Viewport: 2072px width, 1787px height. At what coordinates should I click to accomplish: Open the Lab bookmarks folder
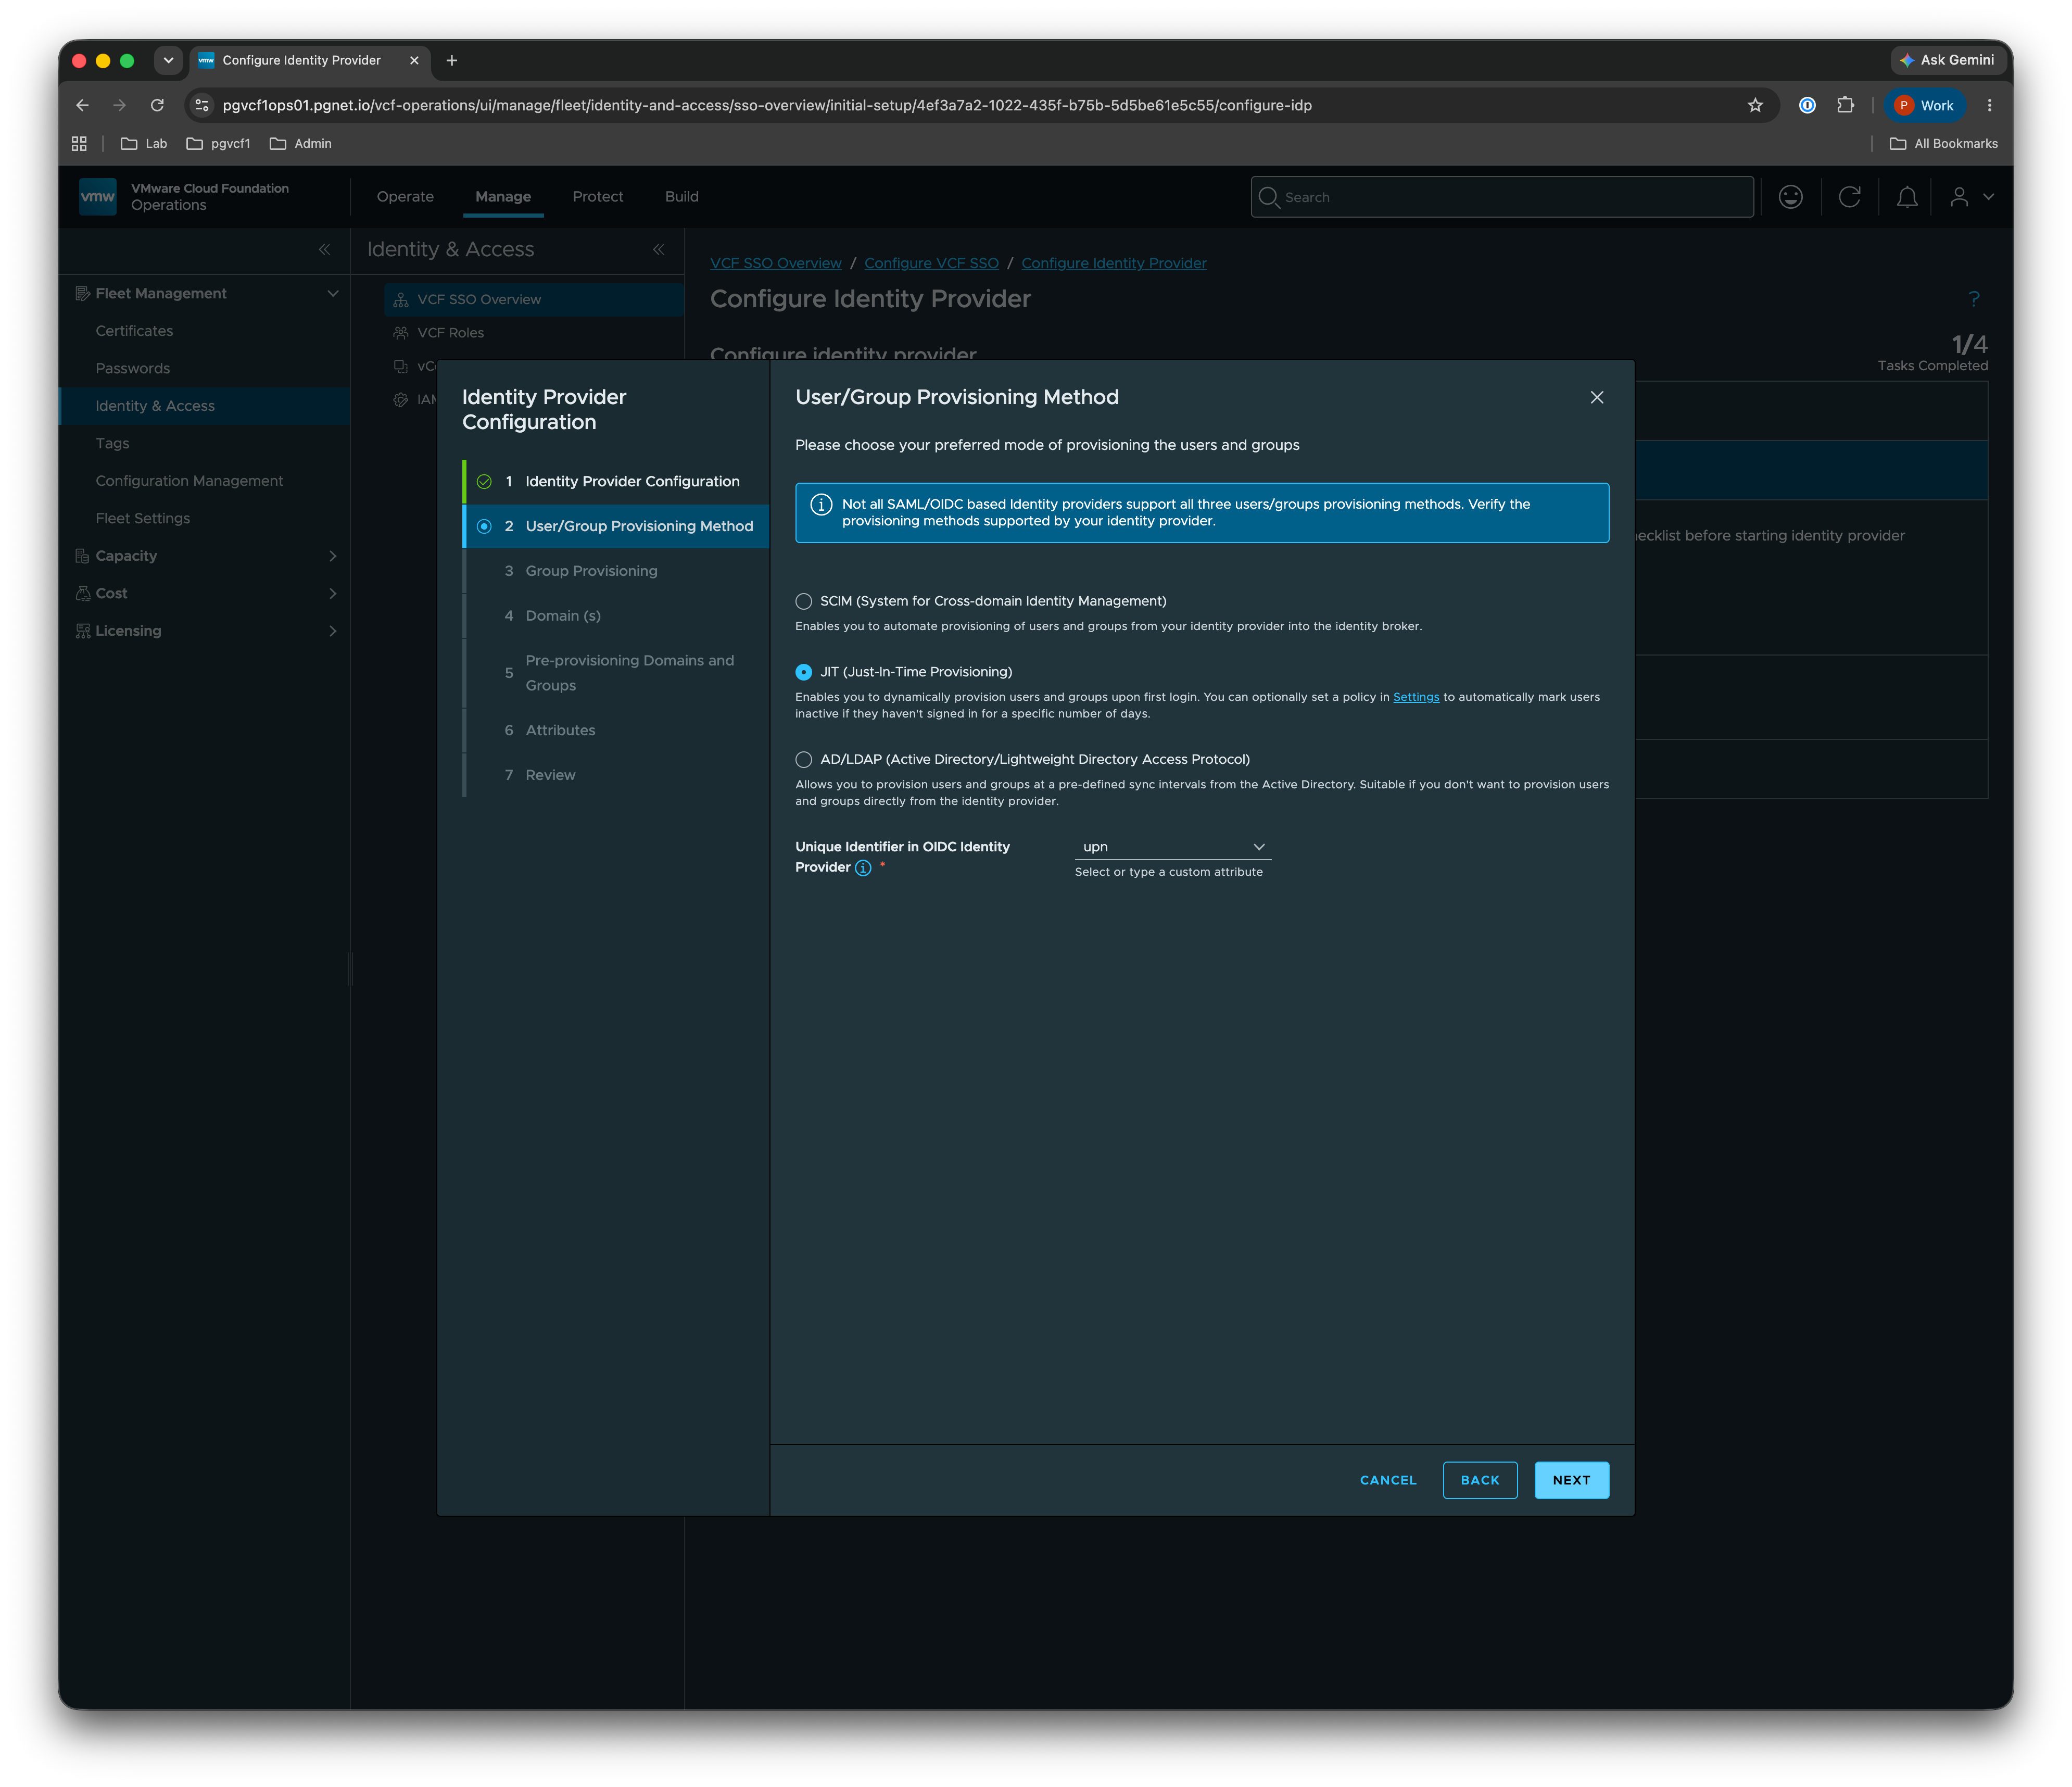tap(144, 144)
